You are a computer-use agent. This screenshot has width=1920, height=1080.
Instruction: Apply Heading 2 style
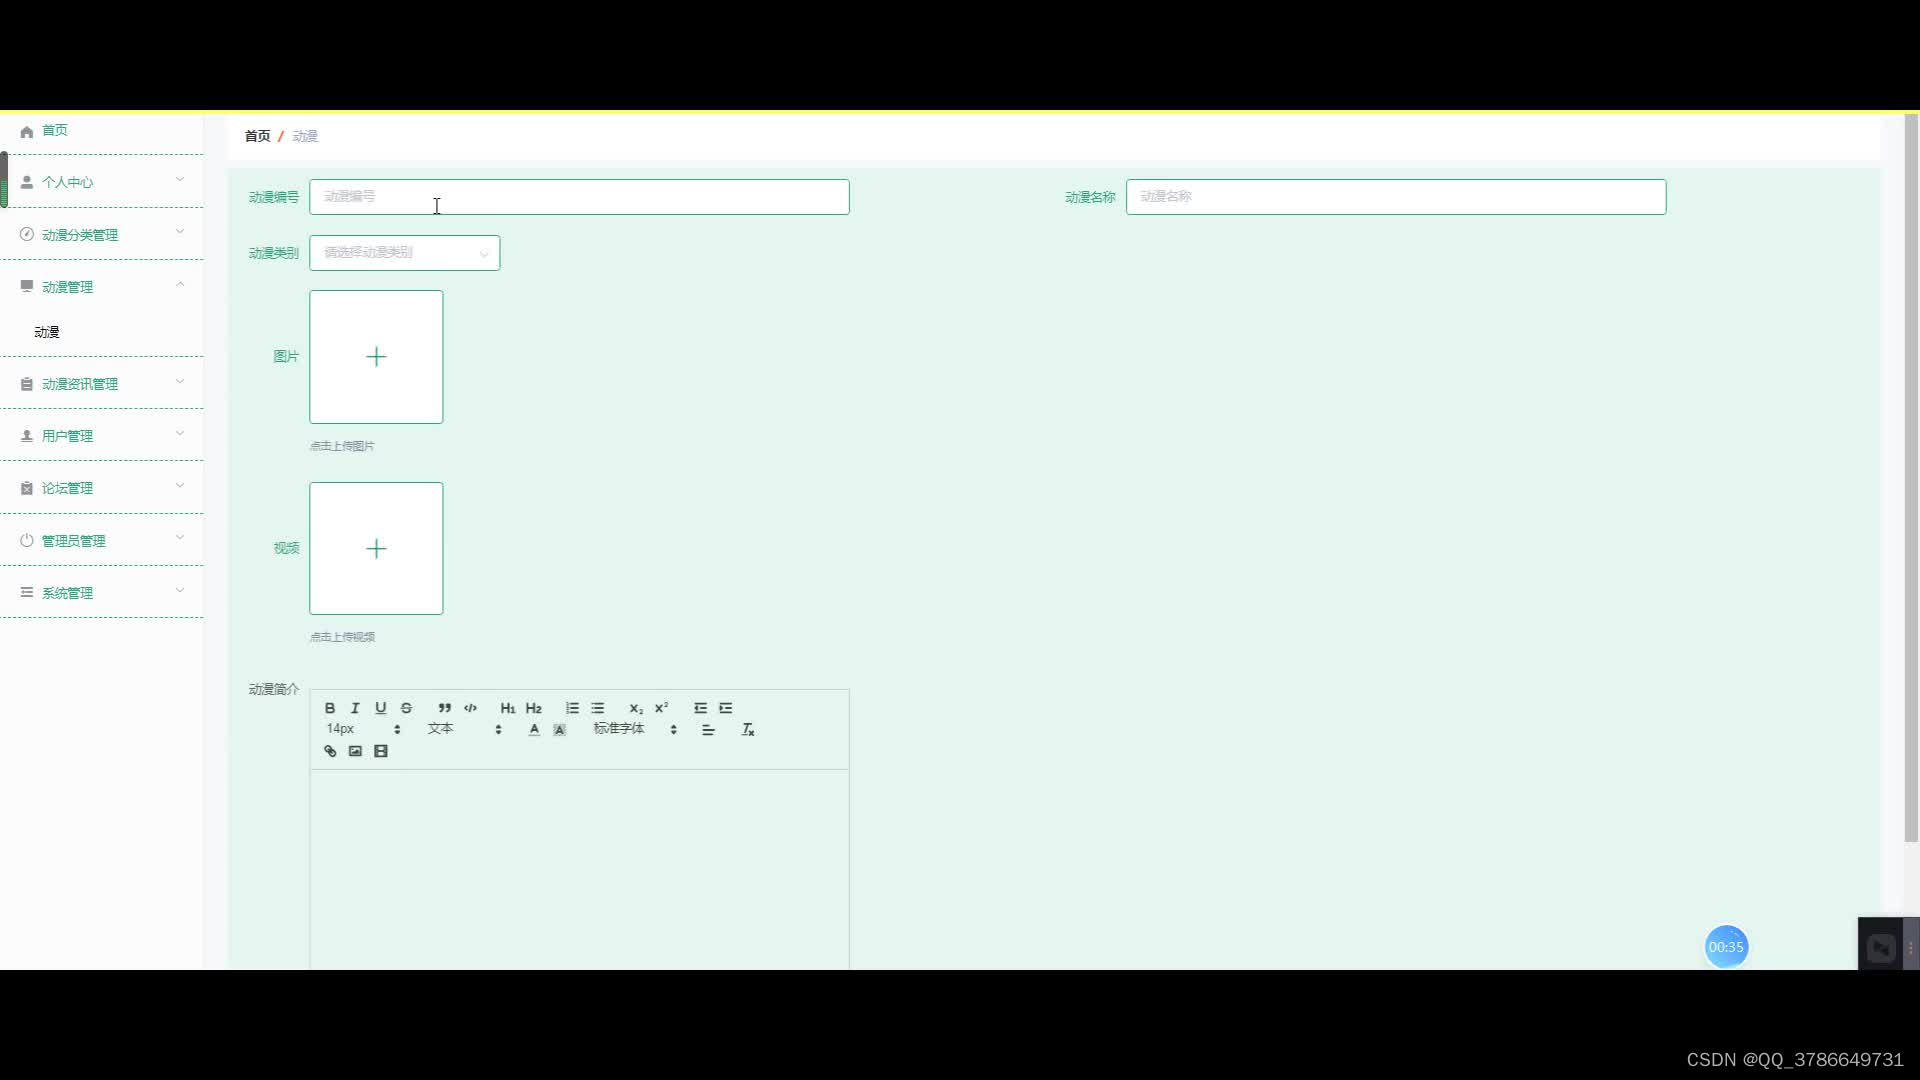click(x=534, y=708)
